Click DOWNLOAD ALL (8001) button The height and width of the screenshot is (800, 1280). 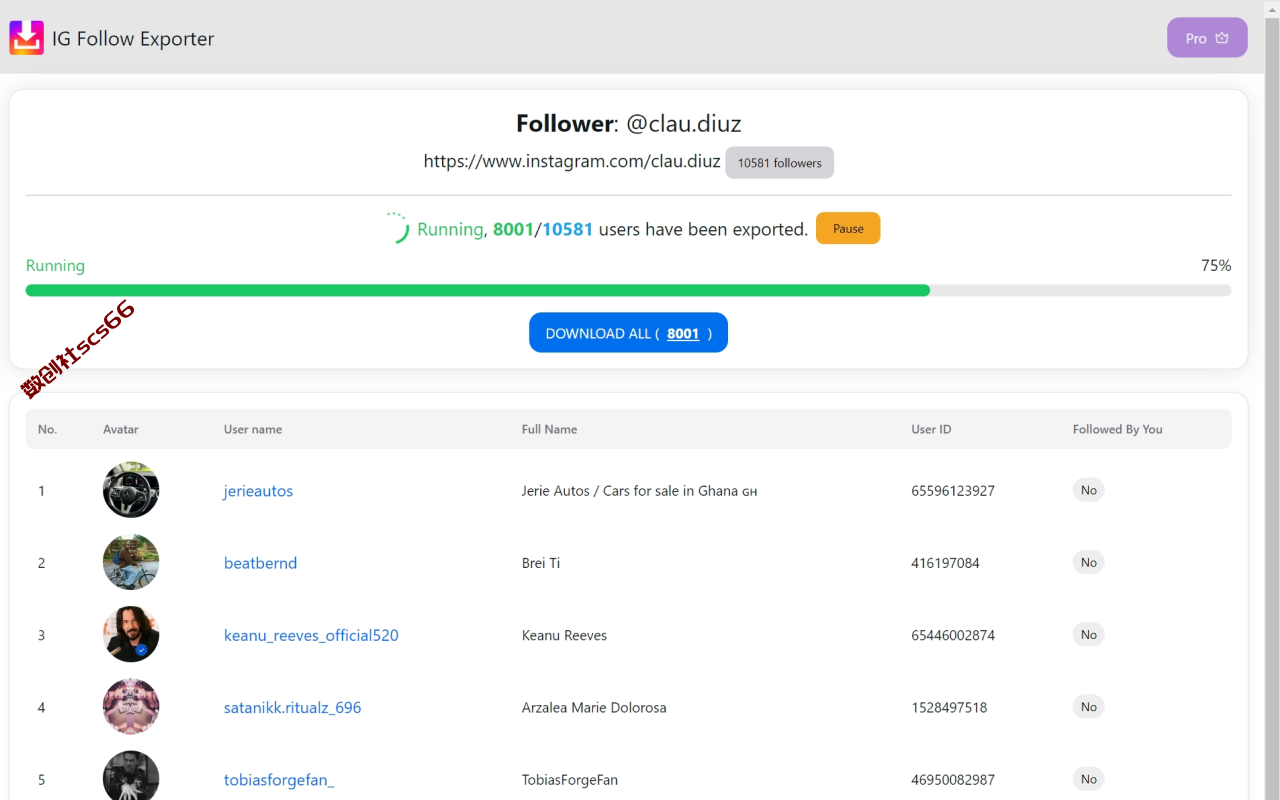pyautogui.click(x=628, y=333)
